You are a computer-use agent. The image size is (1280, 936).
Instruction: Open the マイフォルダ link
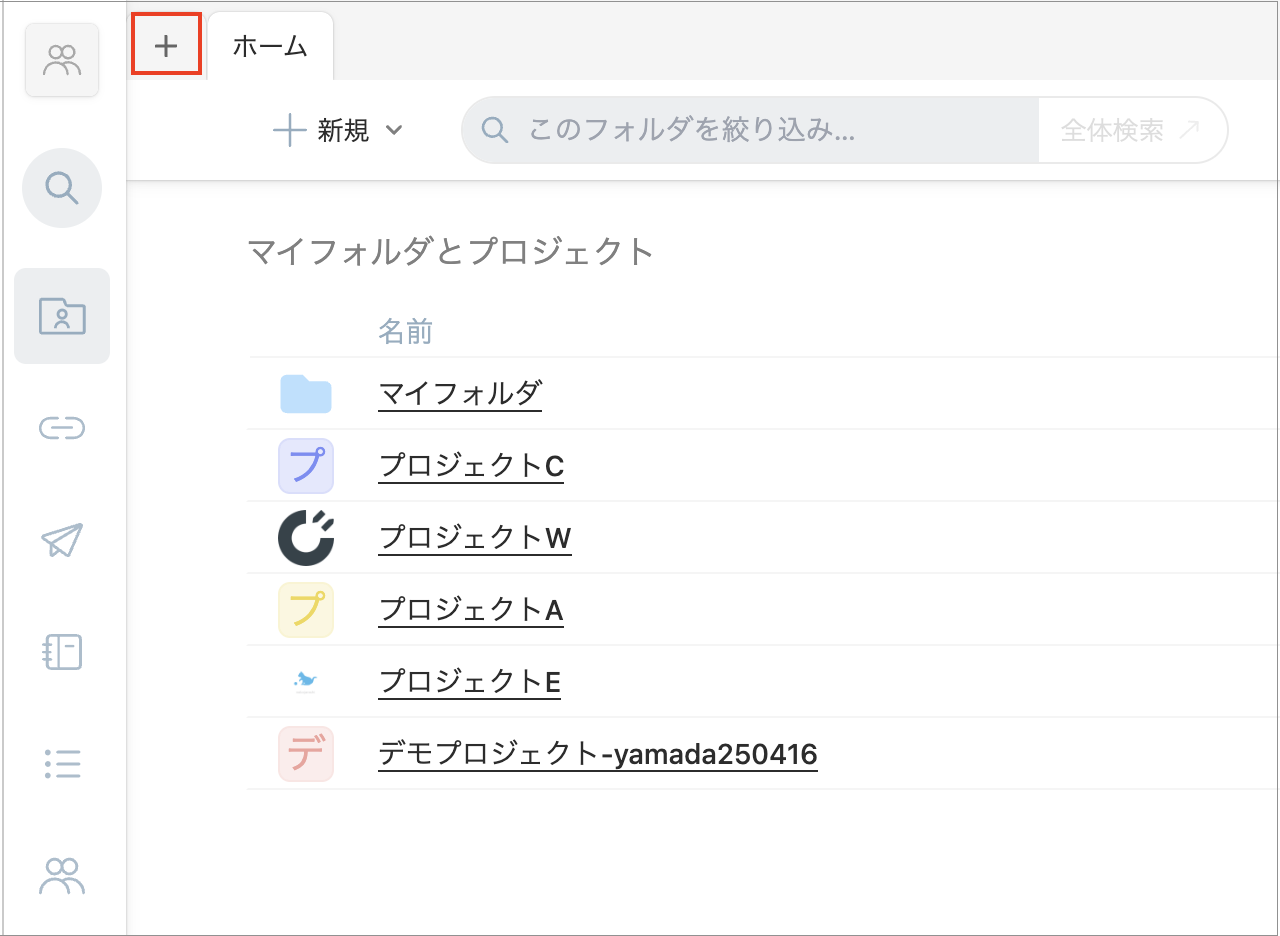click(460, 394)
